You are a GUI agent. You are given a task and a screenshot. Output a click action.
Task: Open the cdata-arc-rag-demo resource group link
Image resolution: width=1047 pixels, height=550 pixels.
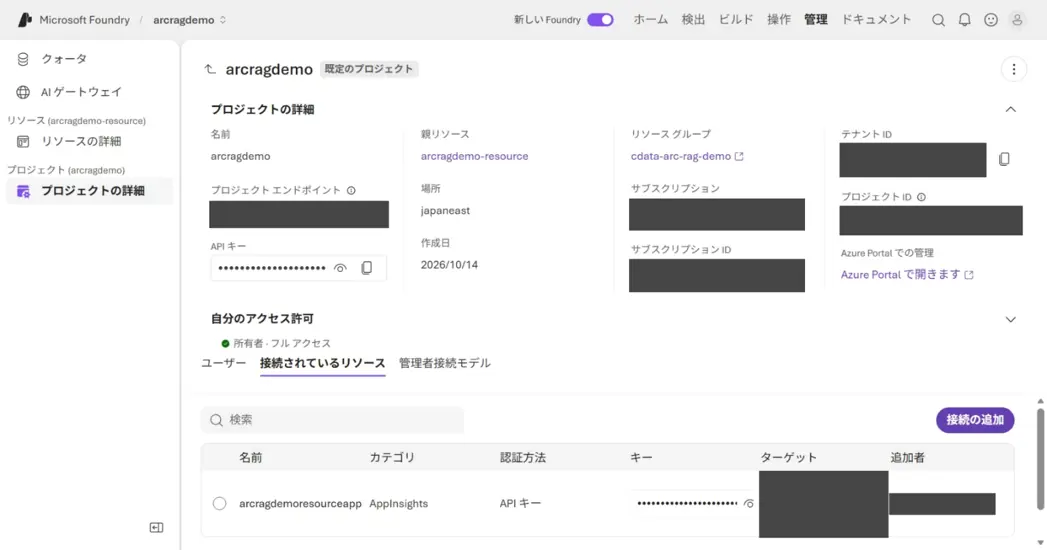[680, 156]
